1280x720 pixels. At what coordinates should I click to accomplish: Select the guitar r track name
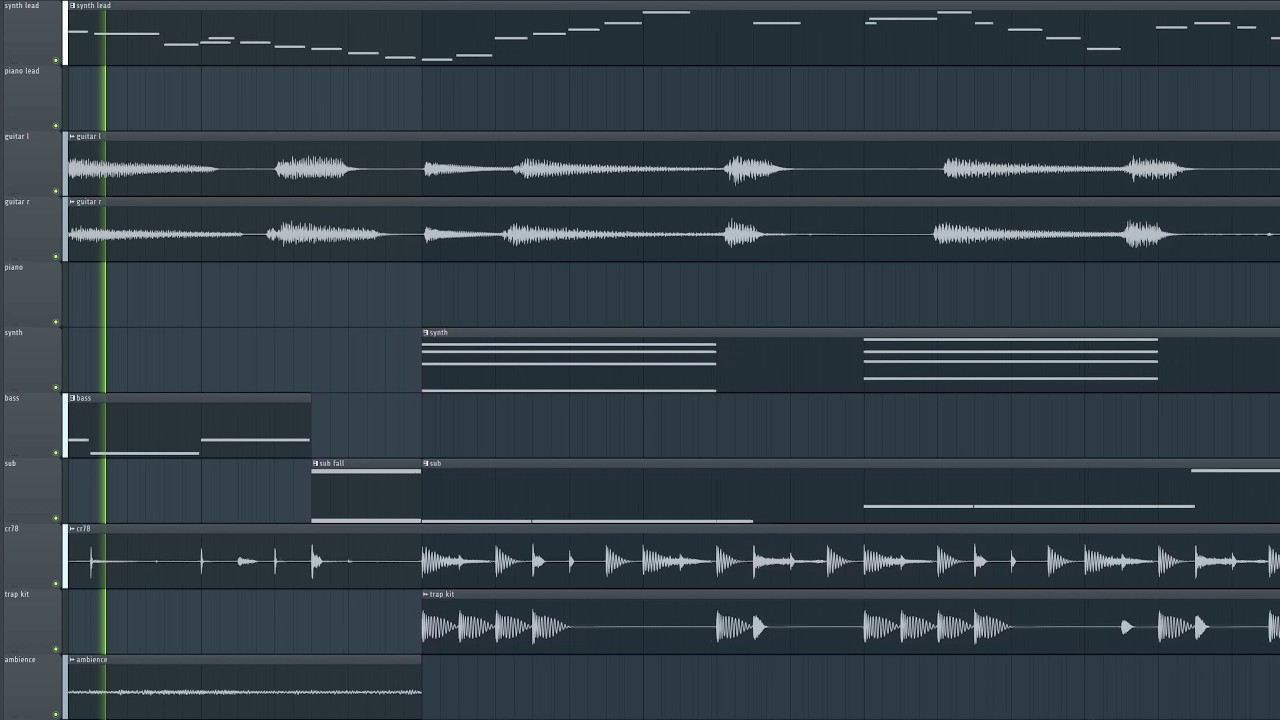pyautogui.click(x=17, y=202)
